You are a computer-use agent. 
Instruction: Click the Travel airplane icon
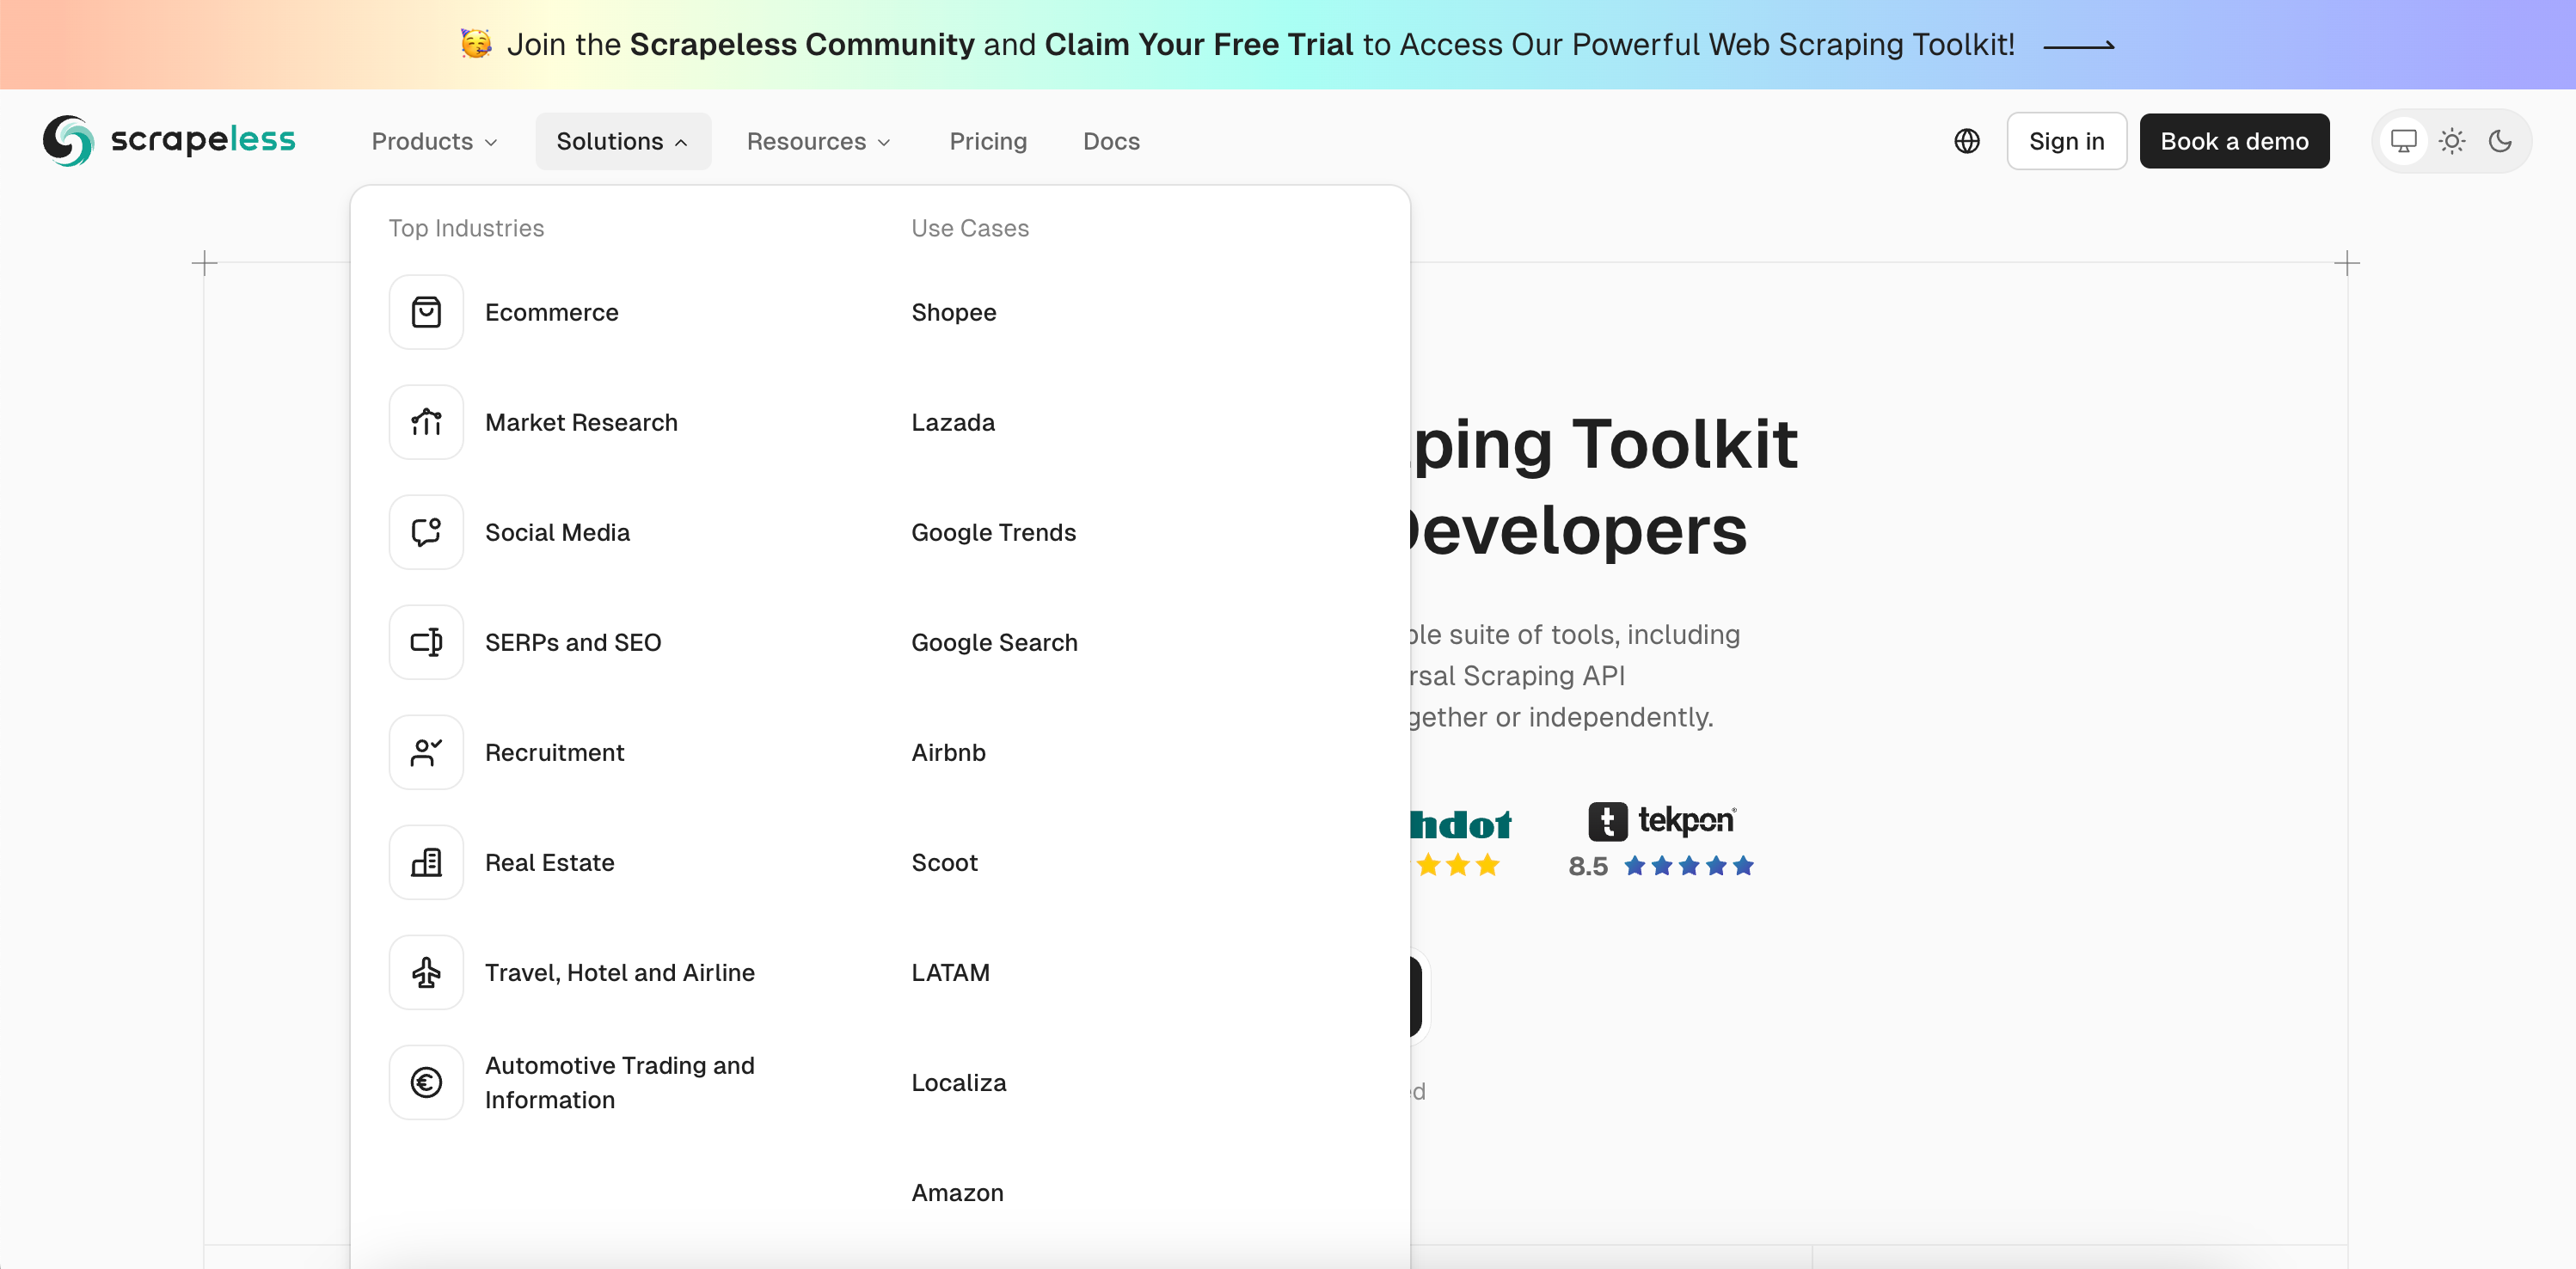point(426,972)
